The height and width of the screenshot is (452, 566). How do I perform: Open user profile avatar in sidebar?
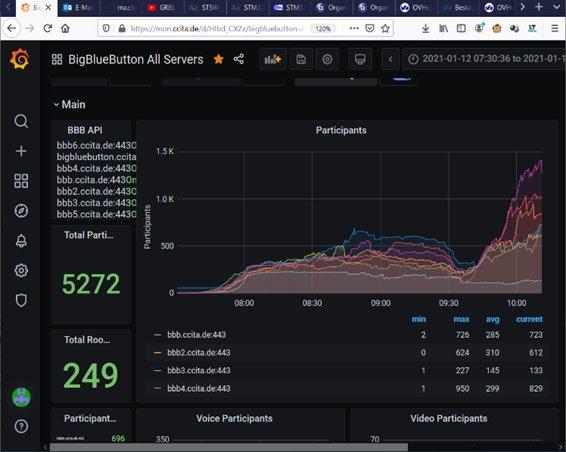(x=21, y=397)
